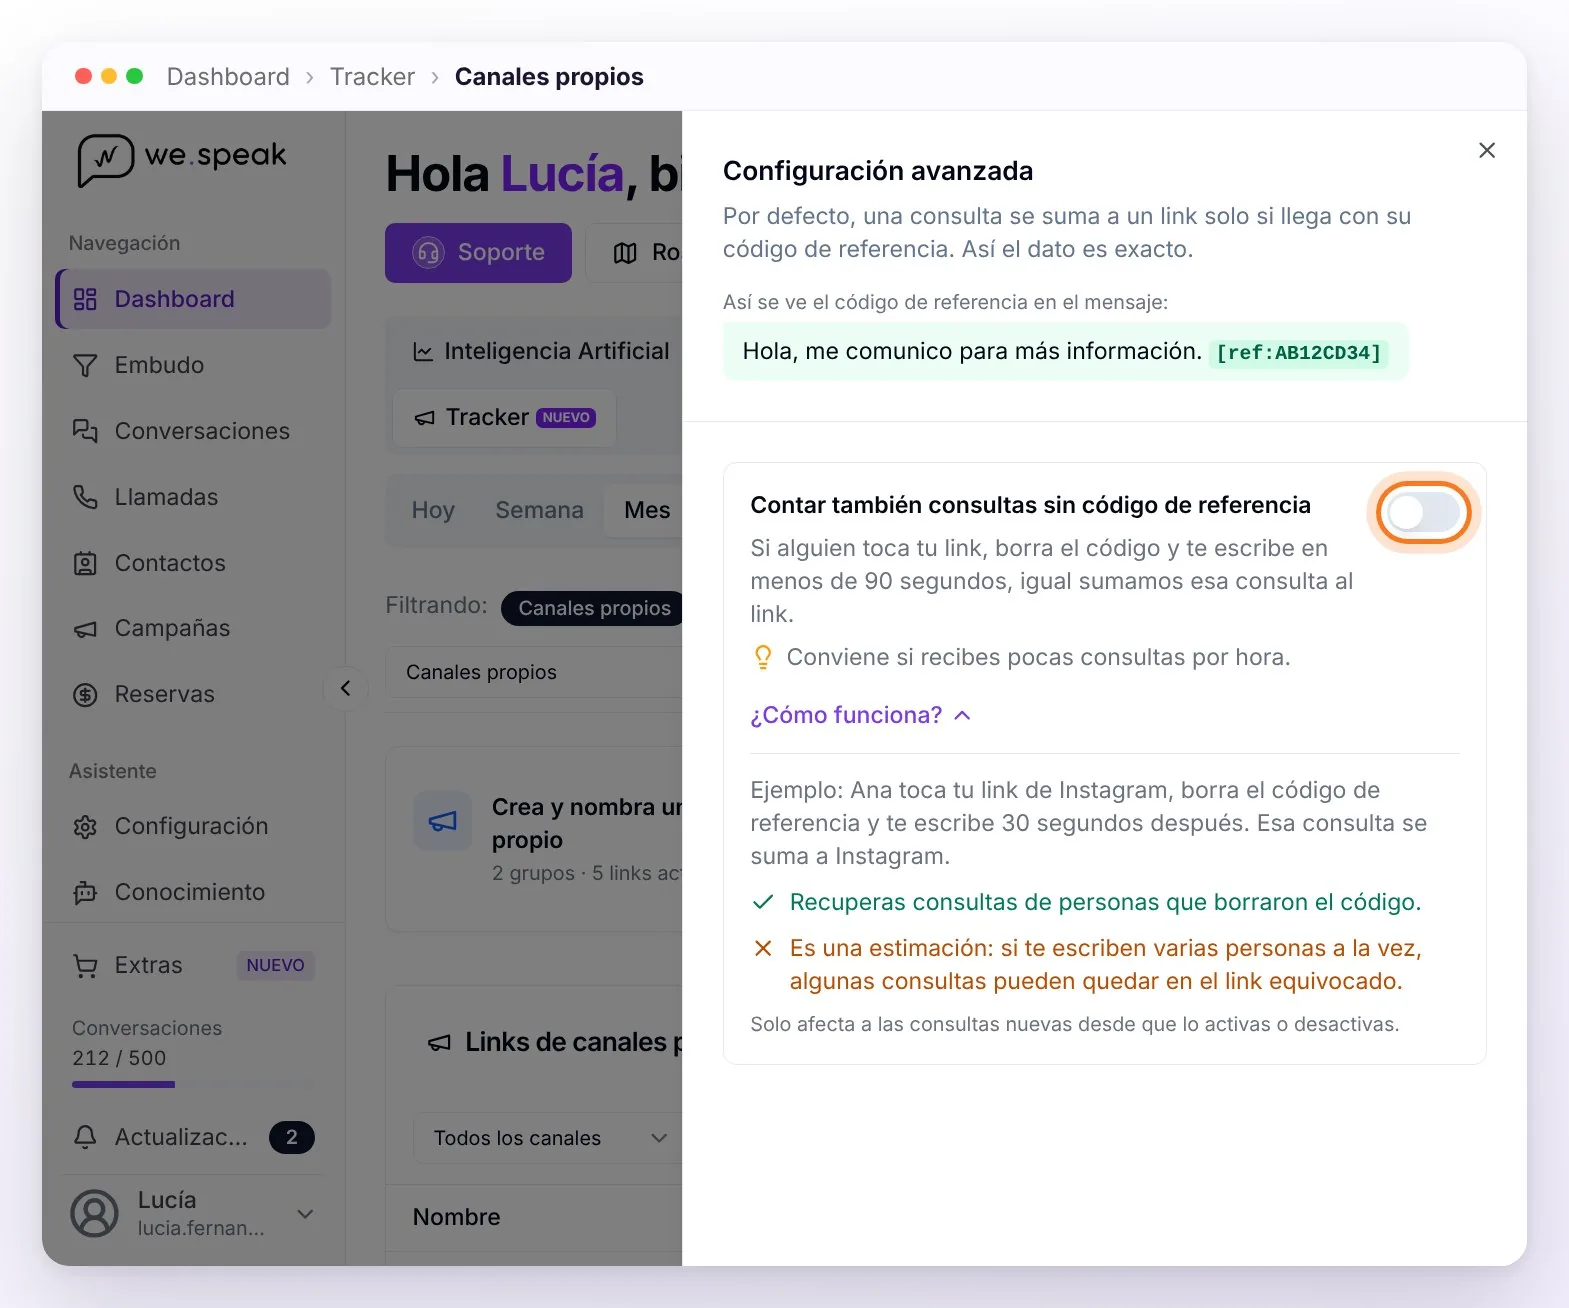Click the Links de canales megaphone icon

pos(439,1043)
